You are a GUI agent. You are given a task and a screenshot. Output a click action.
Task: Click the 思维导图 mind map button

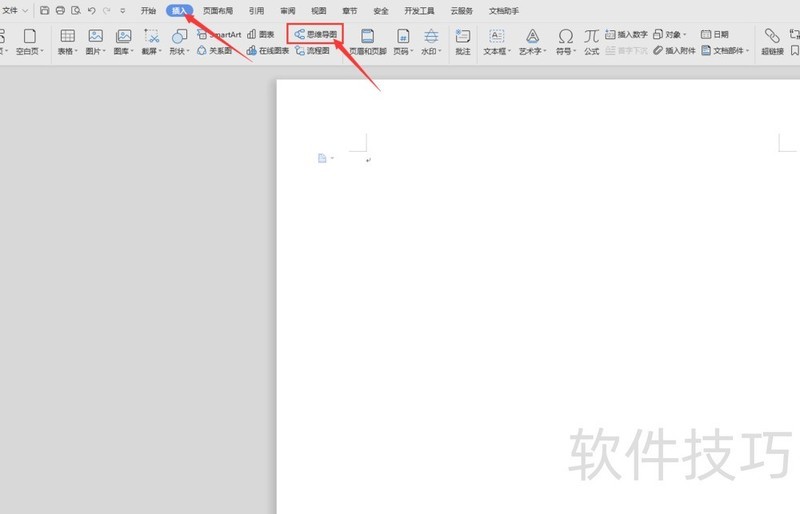pyautogui.click(x=315, y=34)
